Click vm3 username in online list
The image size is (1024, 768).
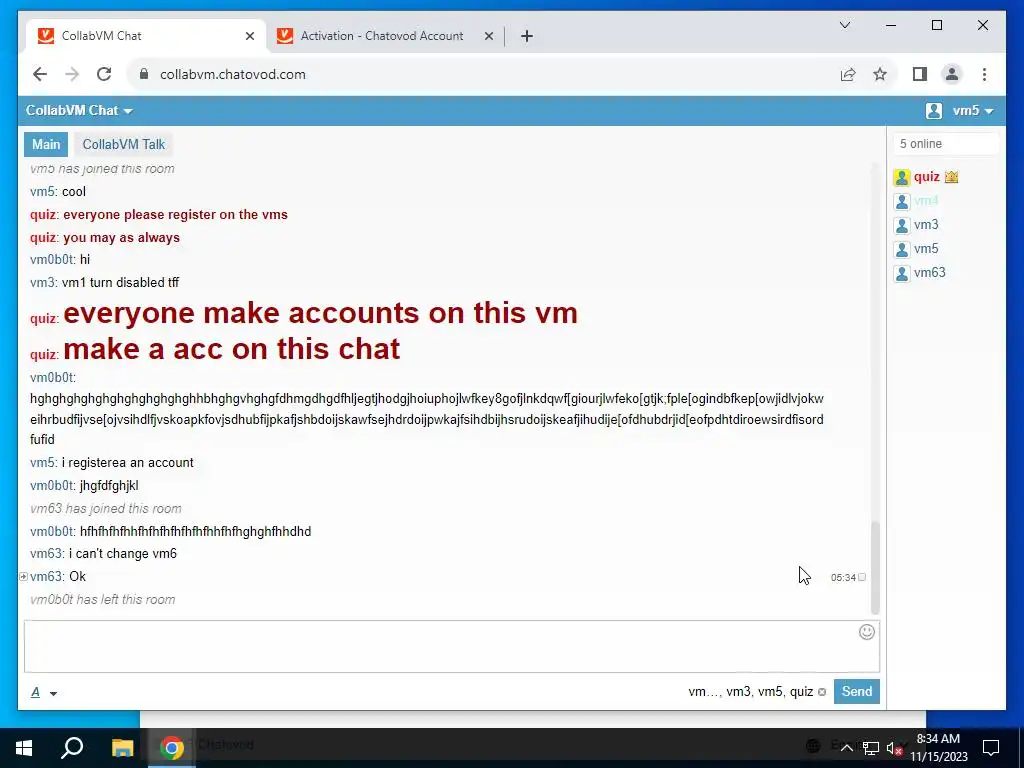926,225
